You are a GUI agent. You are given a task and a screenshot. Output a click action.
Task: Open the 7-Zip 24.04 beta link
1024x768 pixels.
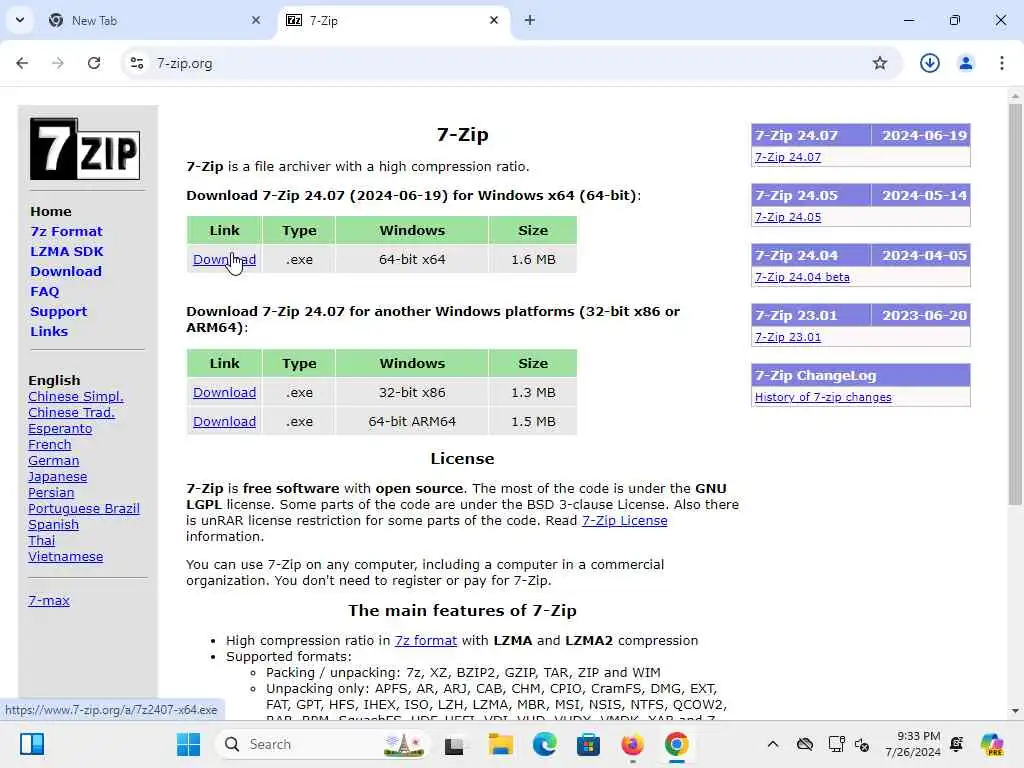point(802,277)
